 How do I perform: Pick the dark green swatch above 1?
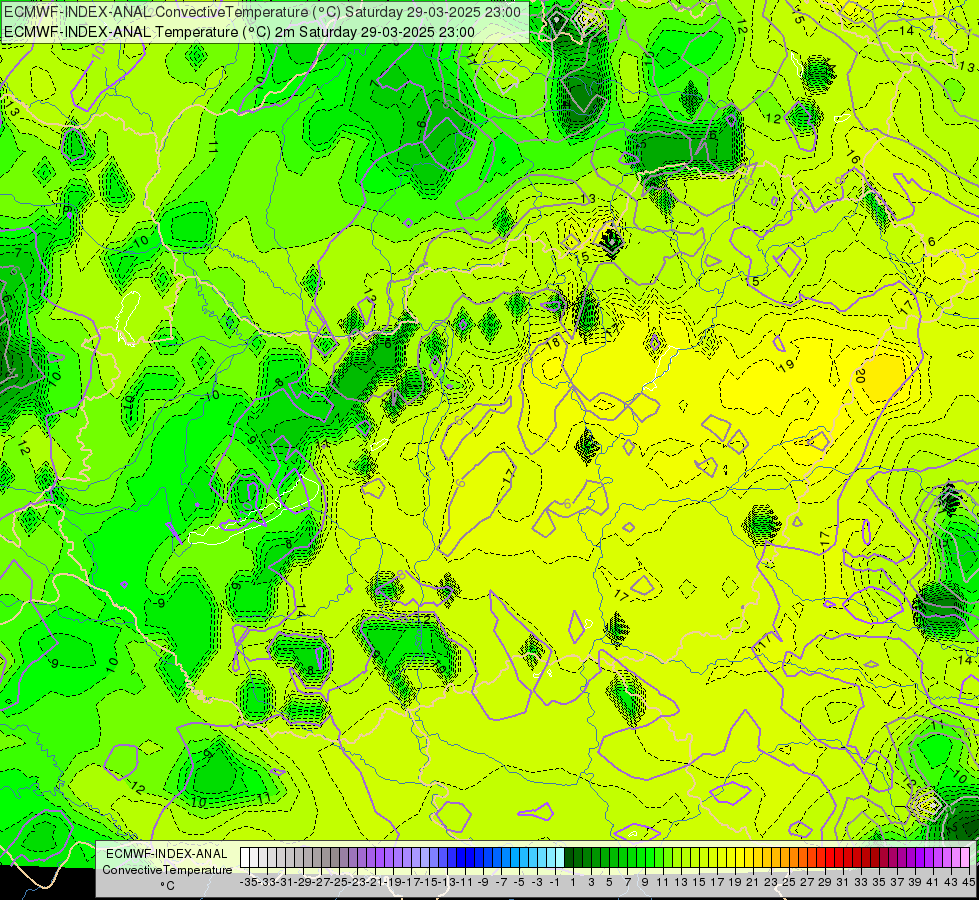click(x=569, y=858)
